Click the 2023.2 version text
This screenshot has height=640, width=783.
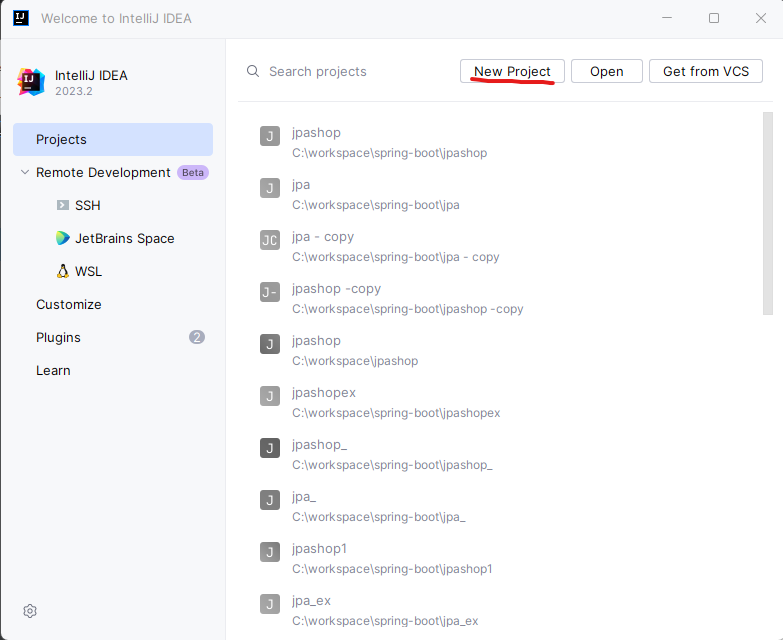[x=74, y=91]
